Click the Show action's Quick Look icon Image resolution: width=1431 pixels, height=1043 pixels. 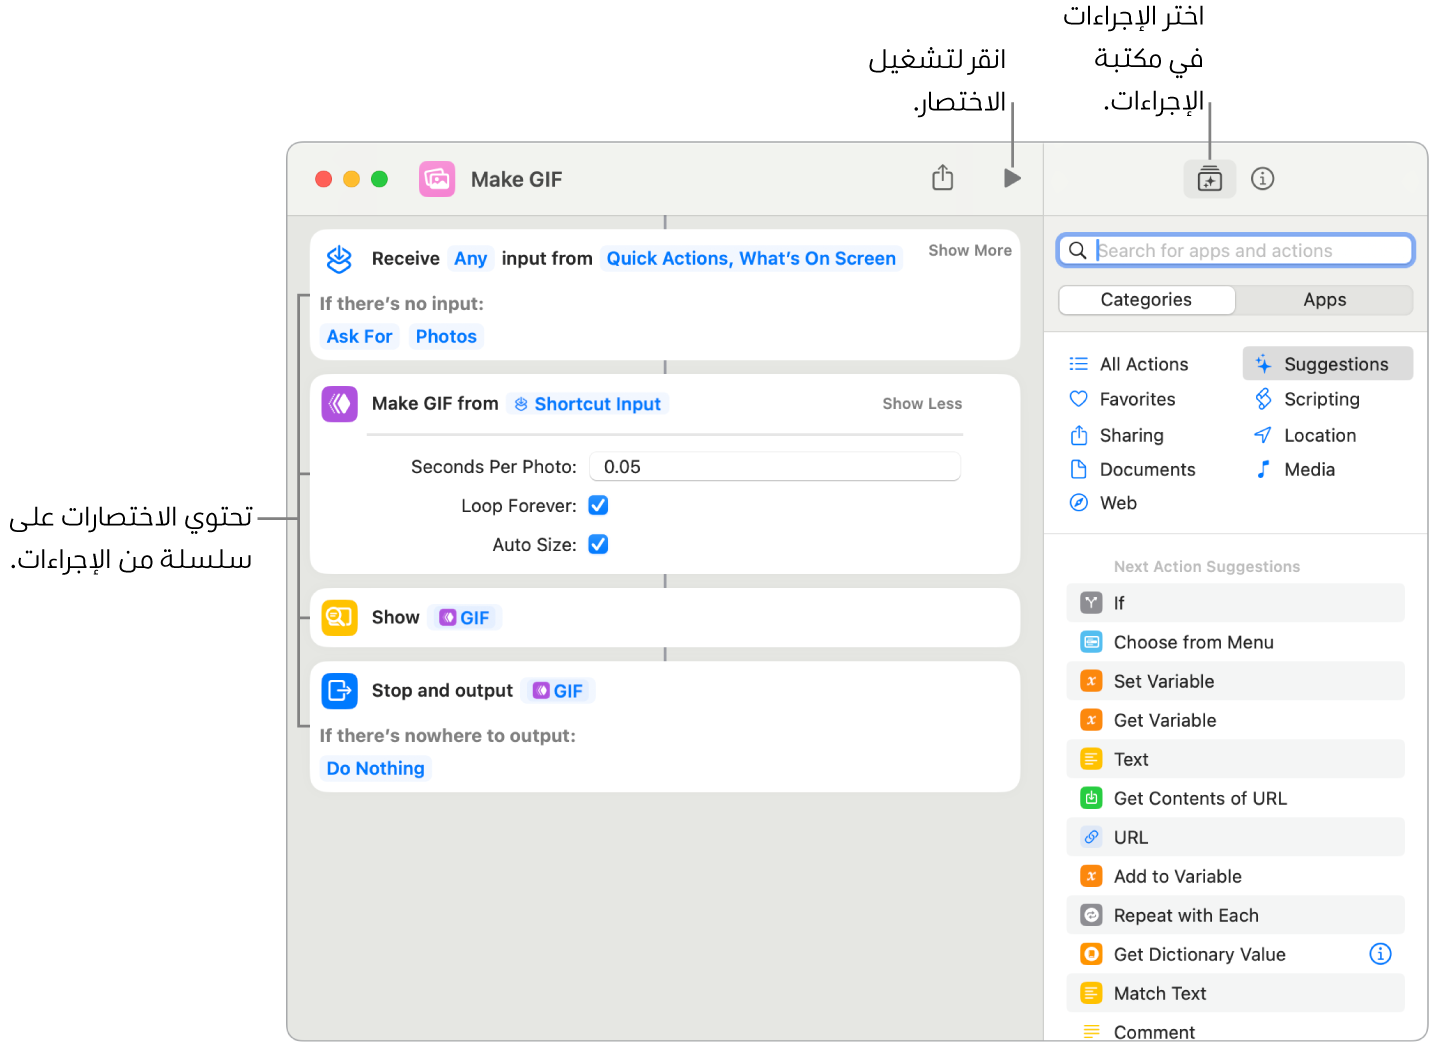point(339,617)
